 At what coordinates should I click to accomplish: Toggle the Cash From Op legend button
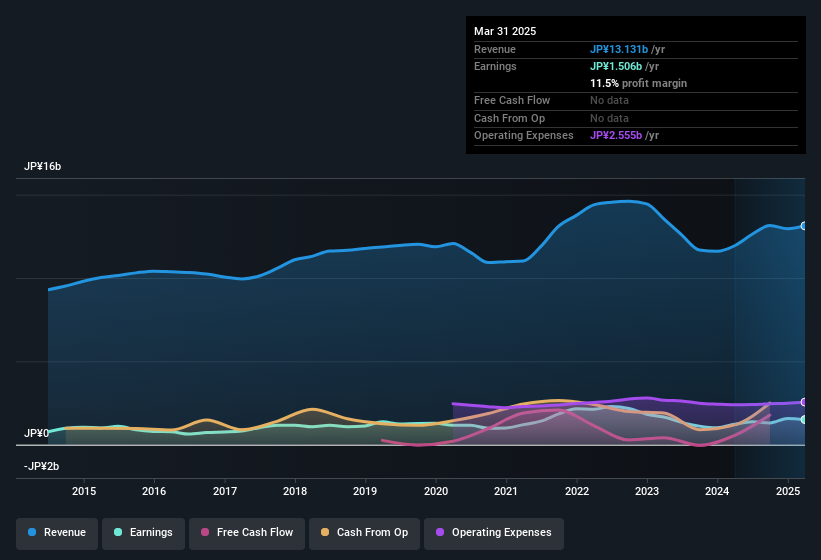pos(364,533)
